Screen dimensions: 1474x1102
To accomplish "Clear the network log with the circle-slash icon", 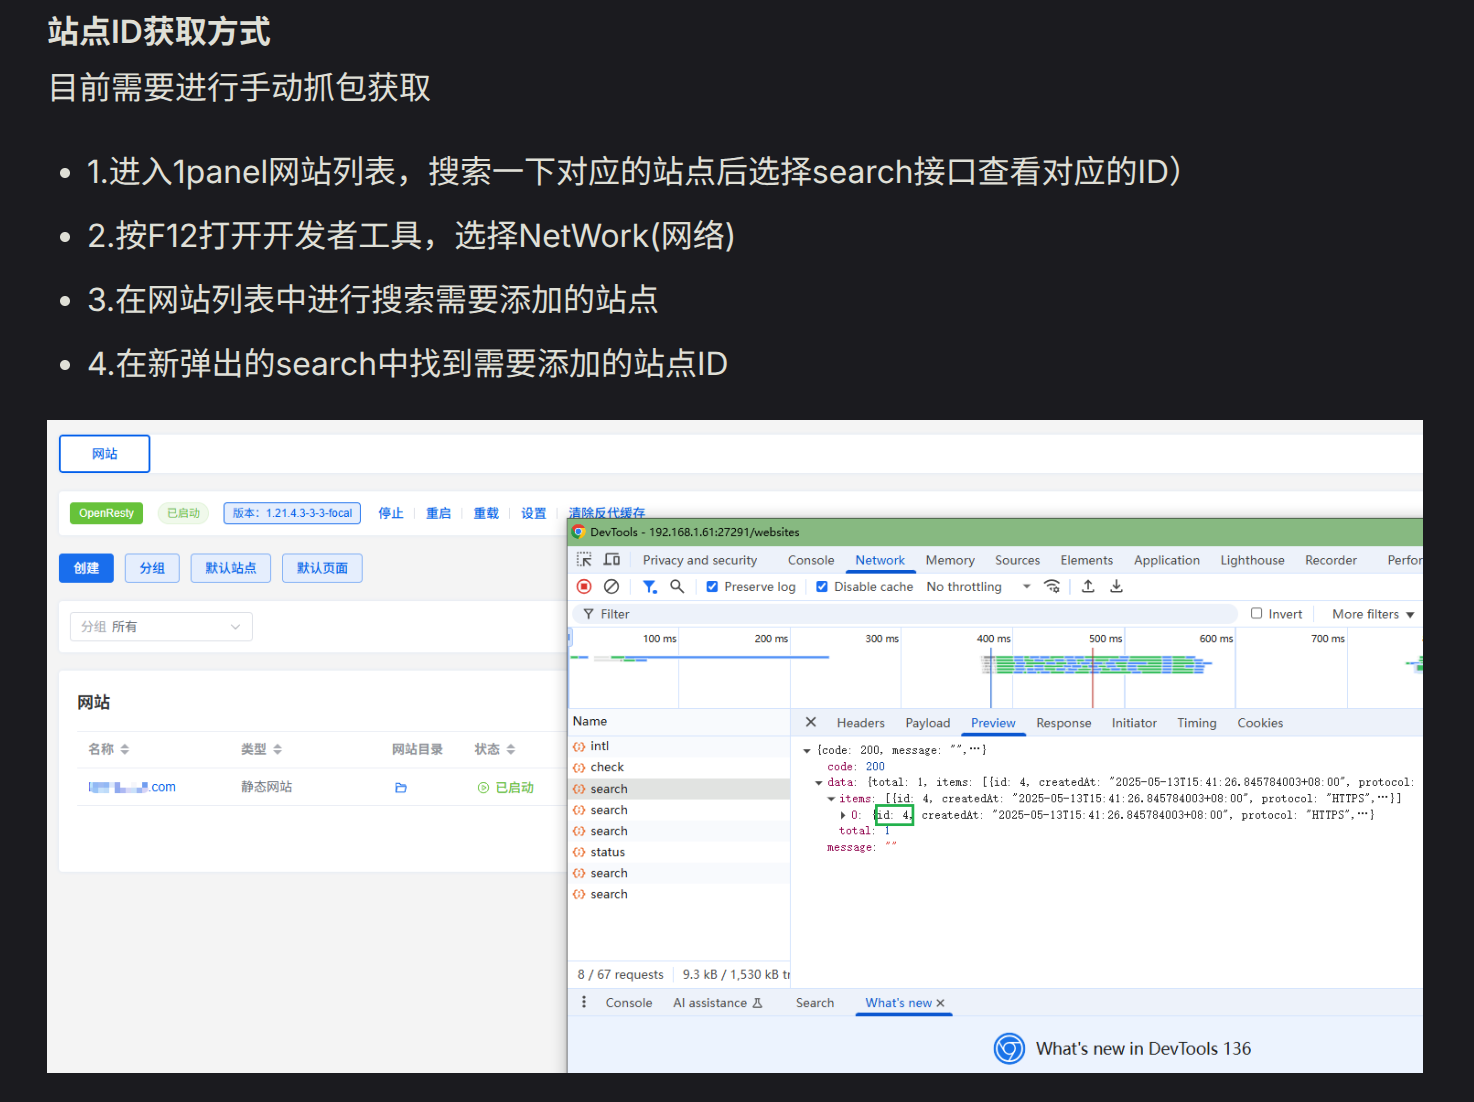I will click(x=612, y=587).
